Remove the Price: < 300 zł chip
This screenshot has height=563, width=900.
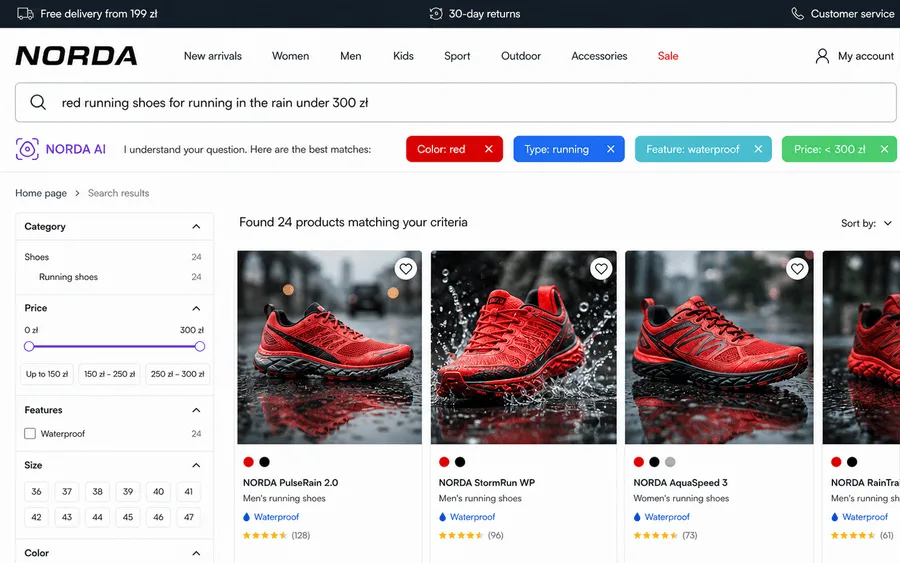click(x=885, y=149)
